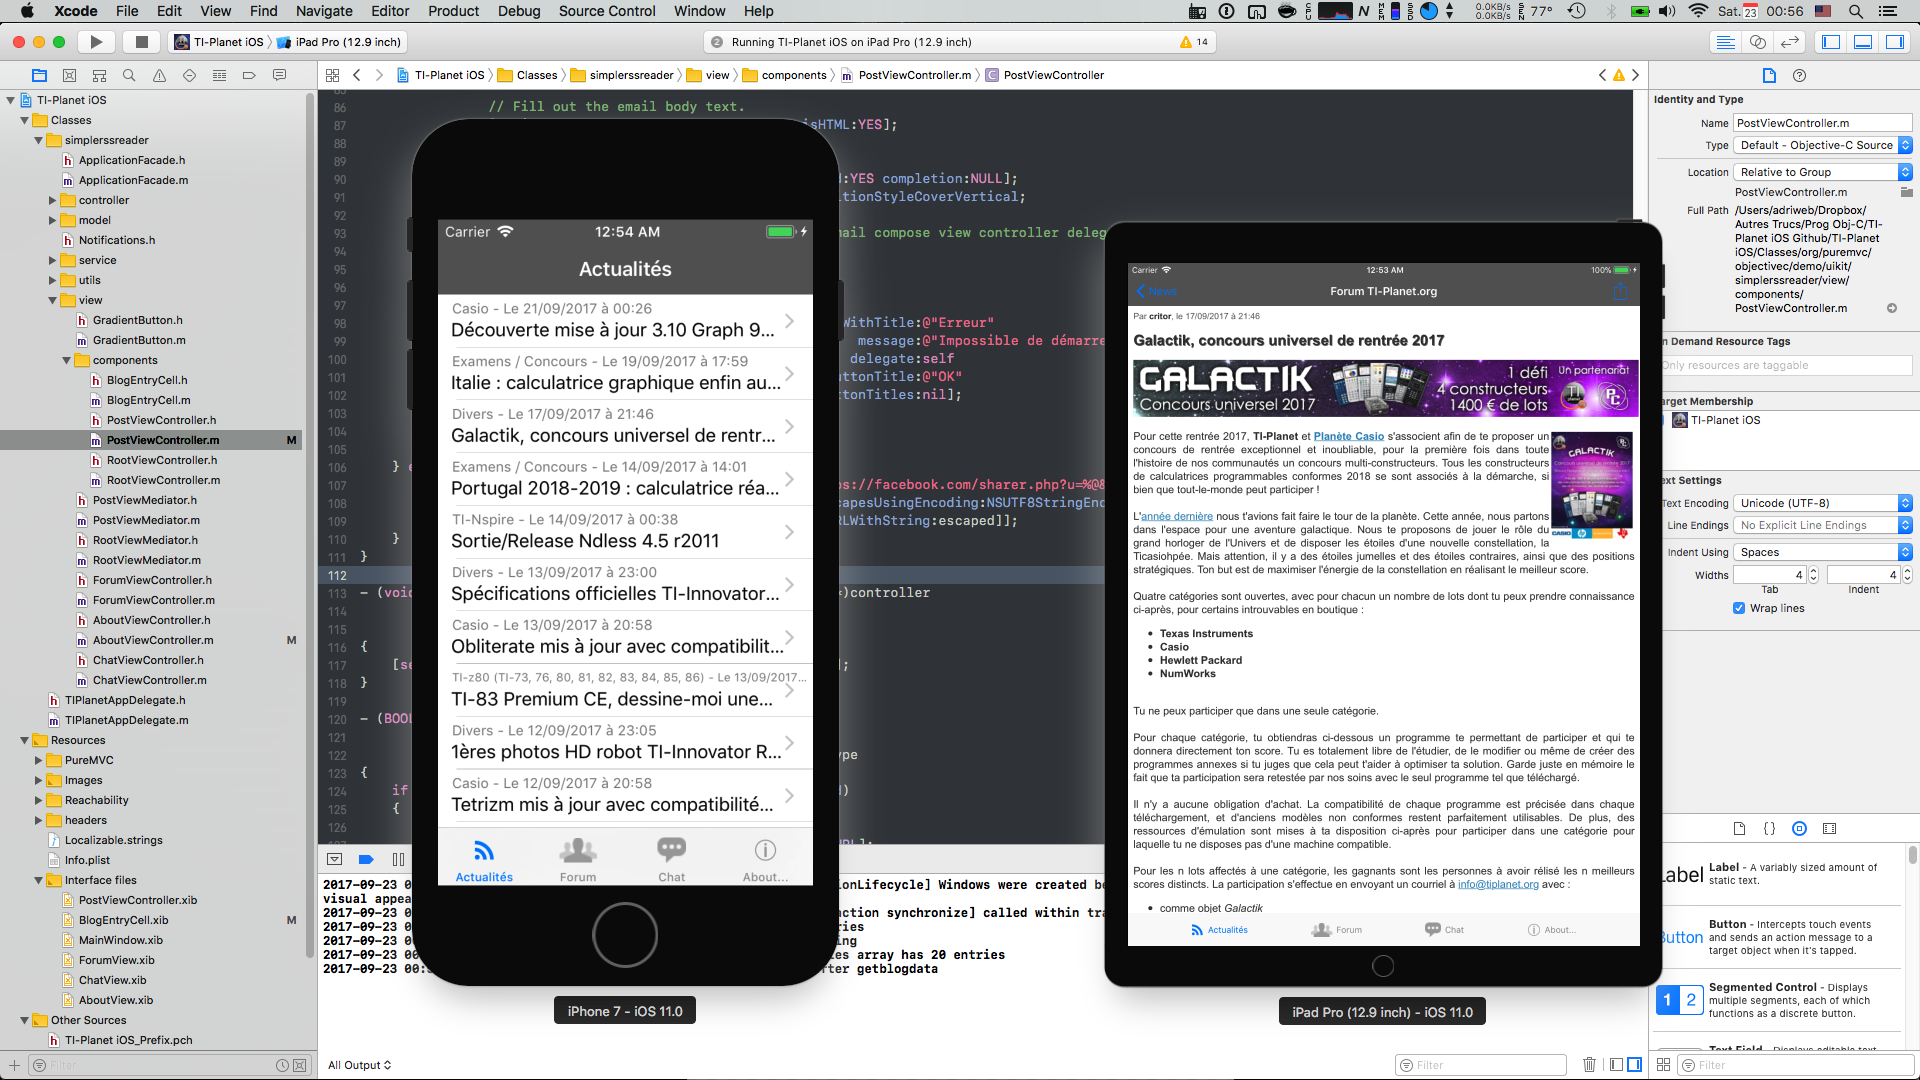
Task: Collapse the components folder
Action: 67,360
